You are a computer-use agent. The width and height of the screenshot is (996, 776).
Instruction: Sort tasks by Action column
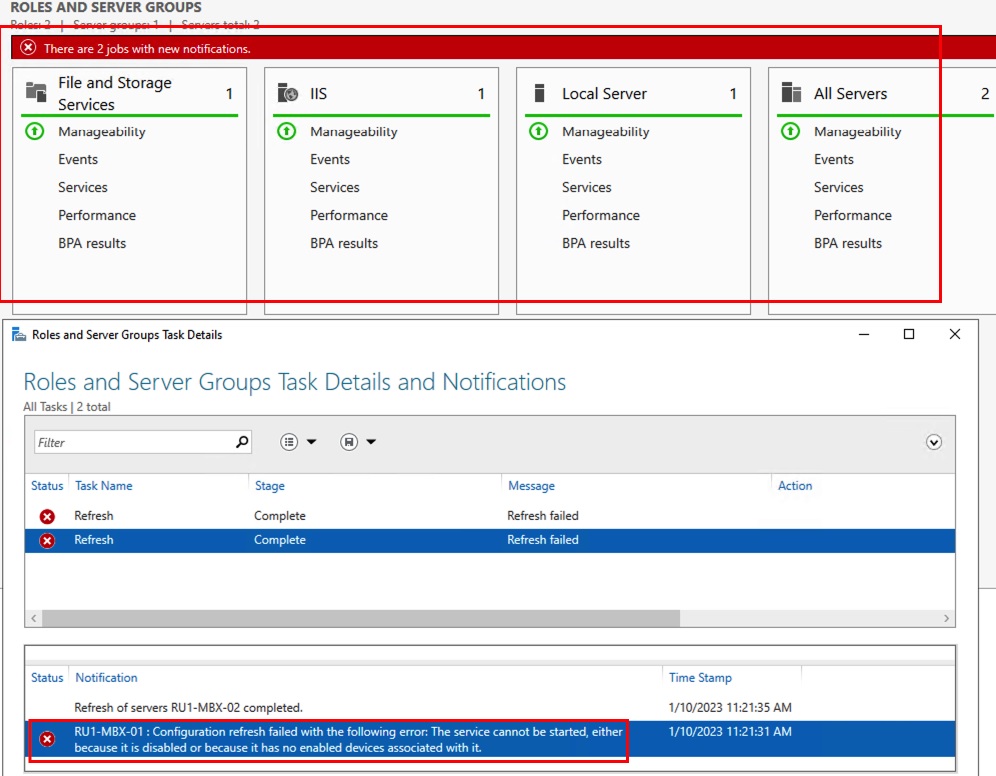click(x=795, y=486)
